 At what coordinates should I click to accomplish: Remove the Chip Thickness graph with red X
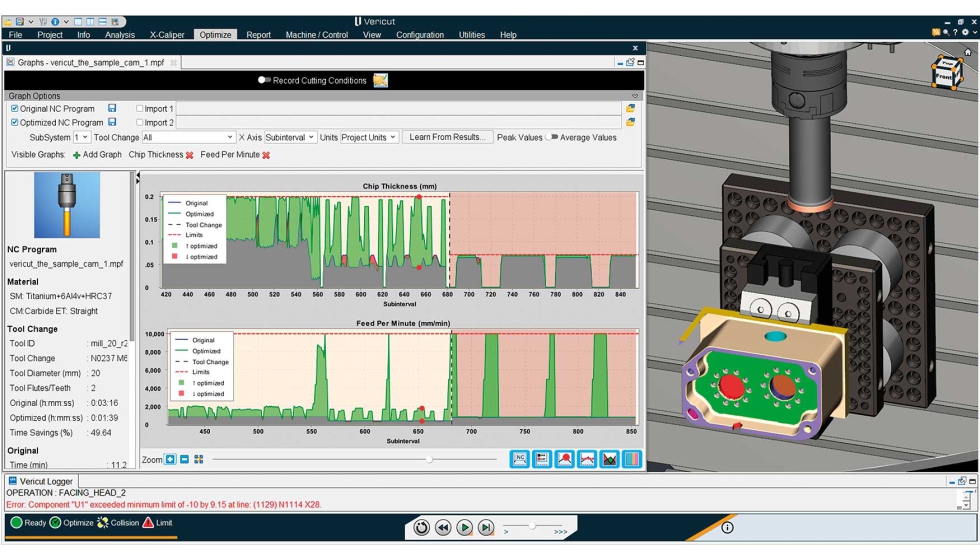189,155
